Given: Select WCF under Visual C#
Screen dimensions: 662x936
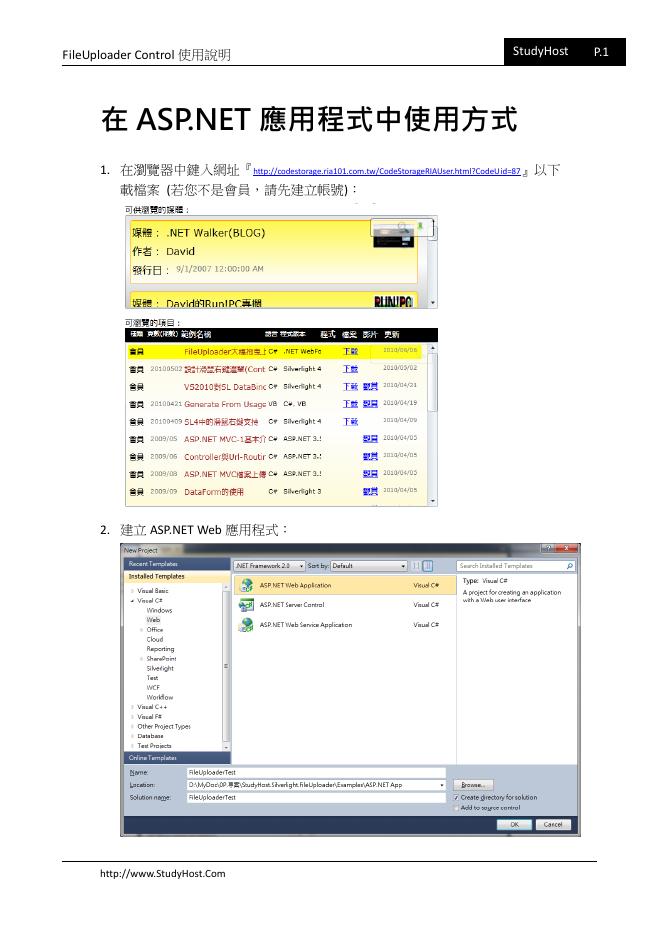Looking at the screenshot, I should [153, 688].
